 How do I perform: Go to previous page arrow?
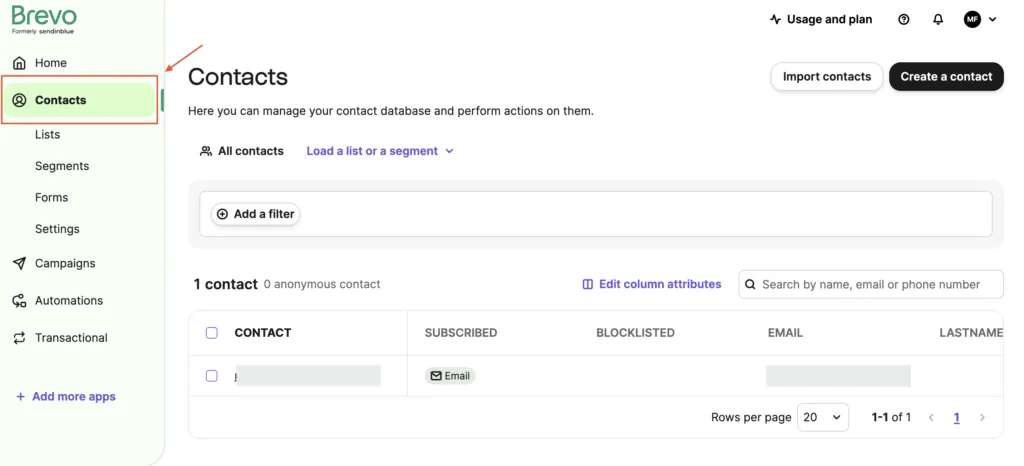(x=931, y=417)
